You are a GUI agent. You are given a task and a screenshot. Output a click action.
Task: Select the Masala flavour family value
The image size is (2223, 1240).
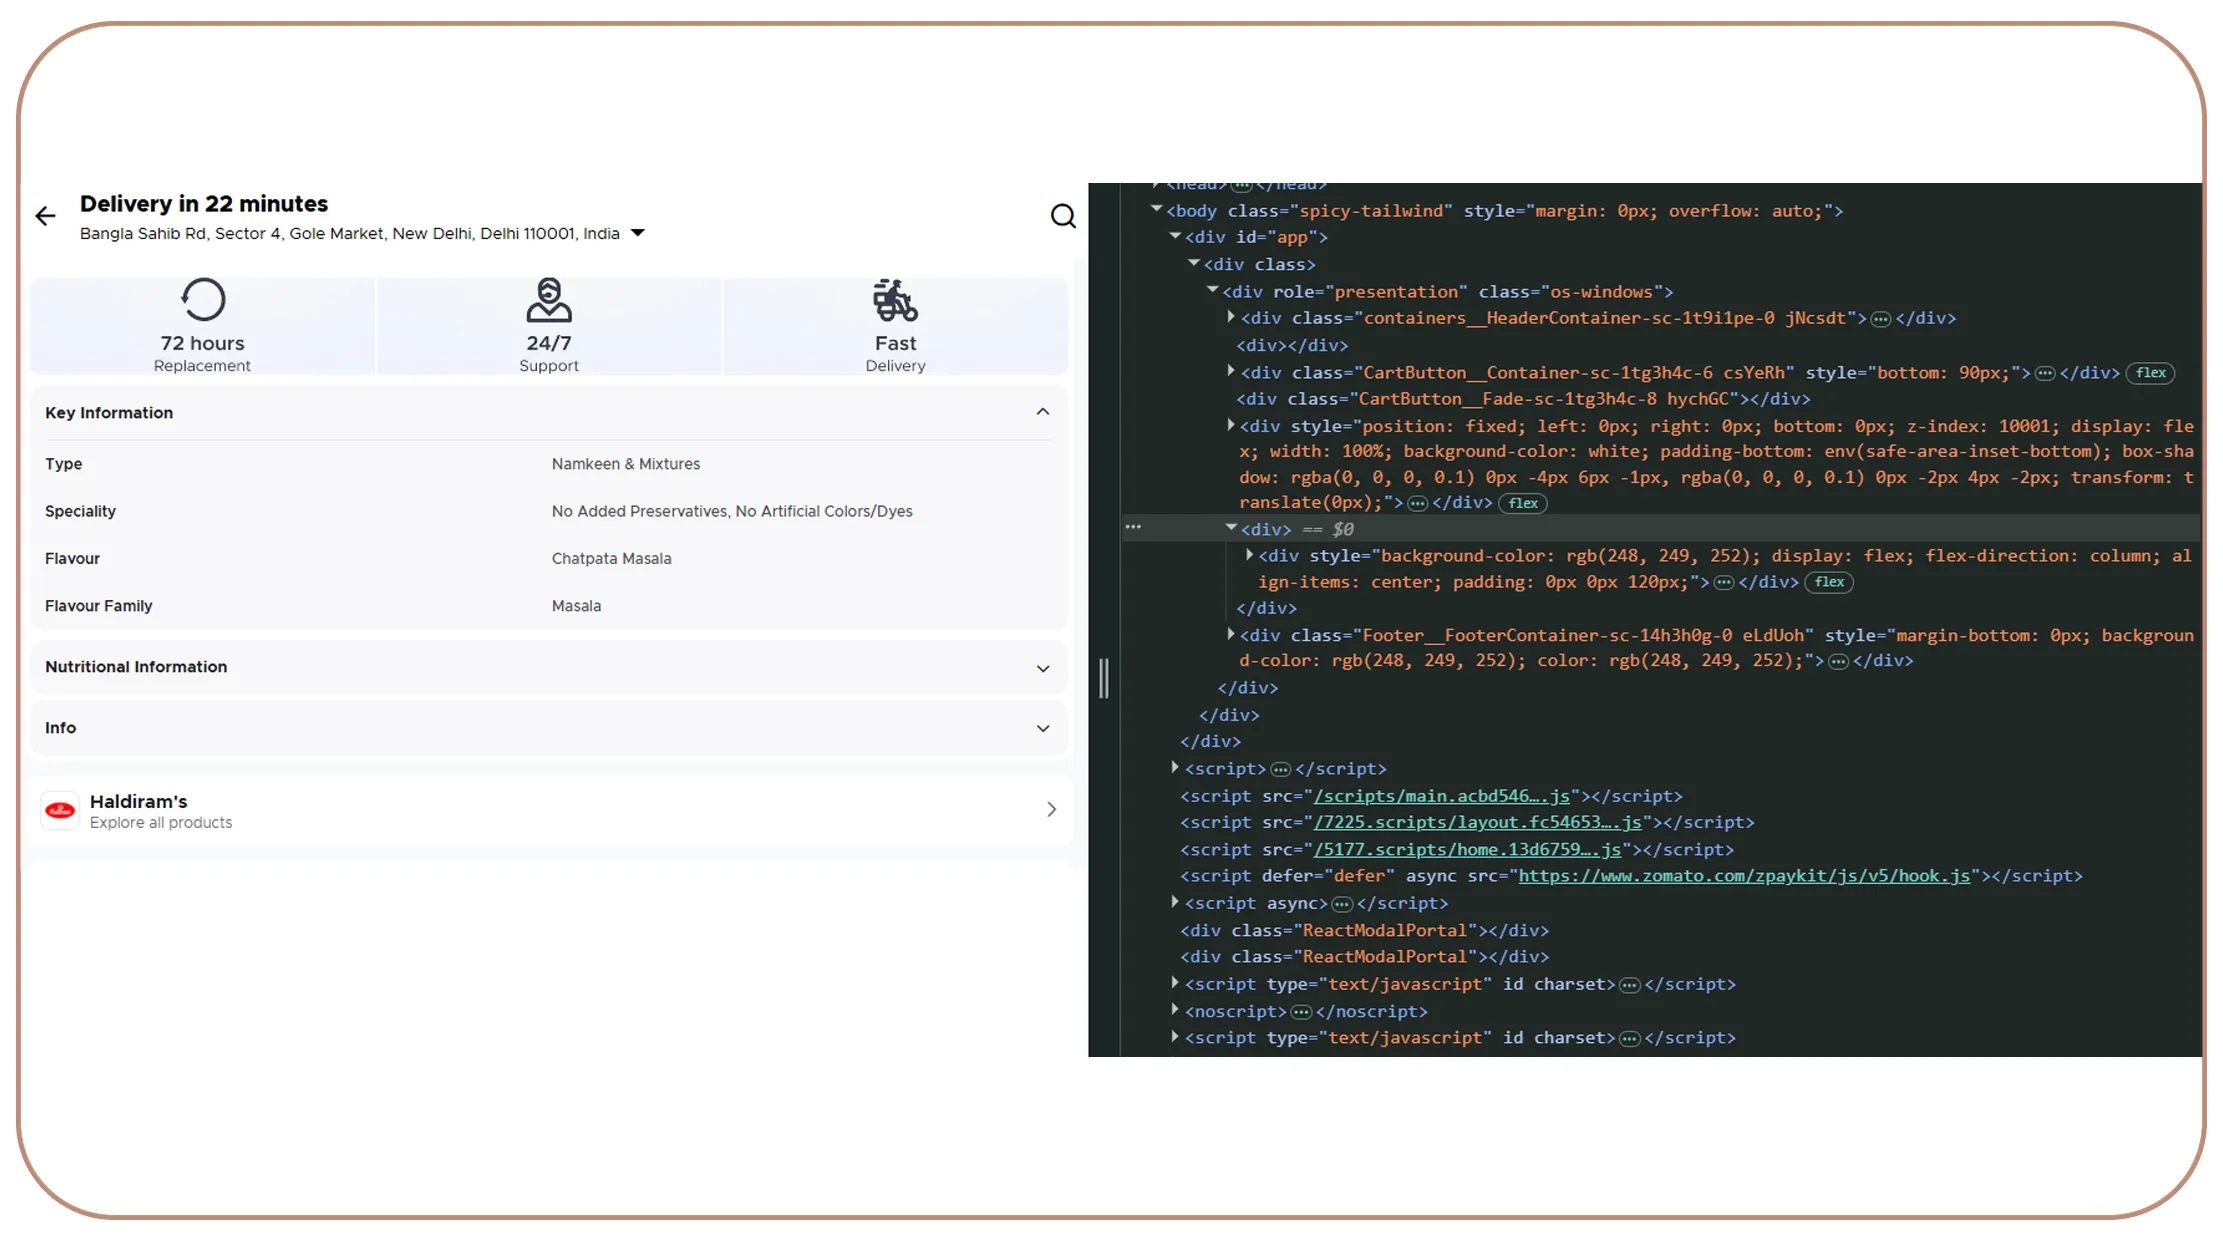[576, 606]
